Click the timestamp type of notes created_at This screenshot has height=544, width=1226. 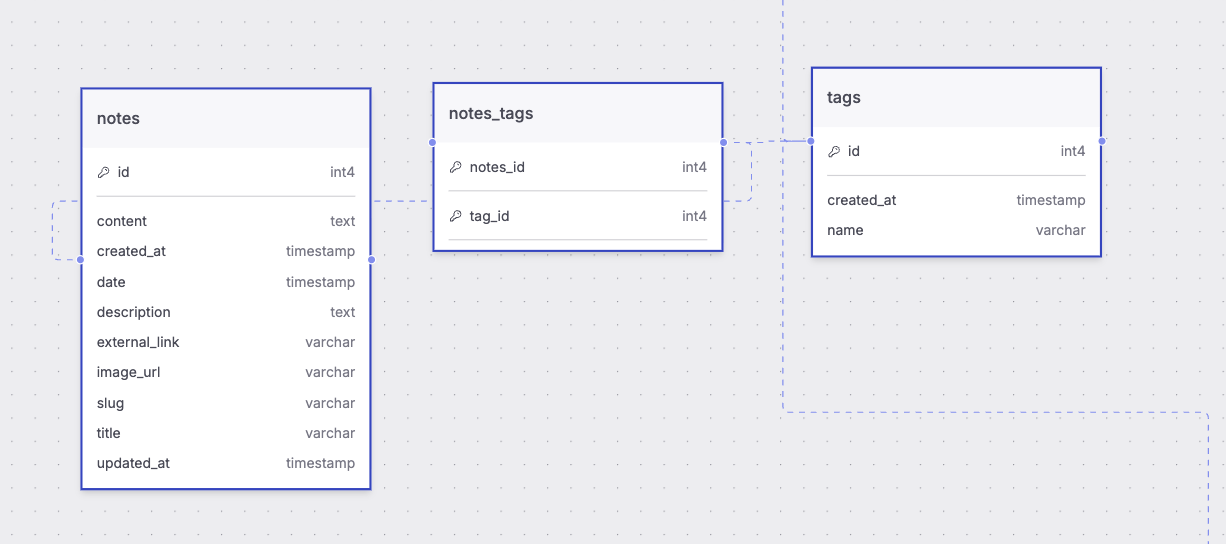(x=320, y=251)
